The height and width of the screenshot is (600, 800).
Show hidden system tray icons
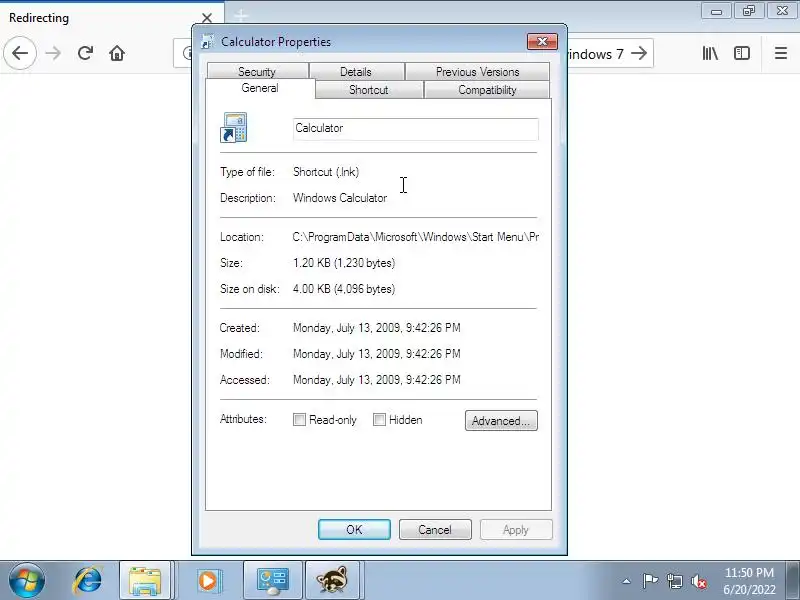point(626,581)
